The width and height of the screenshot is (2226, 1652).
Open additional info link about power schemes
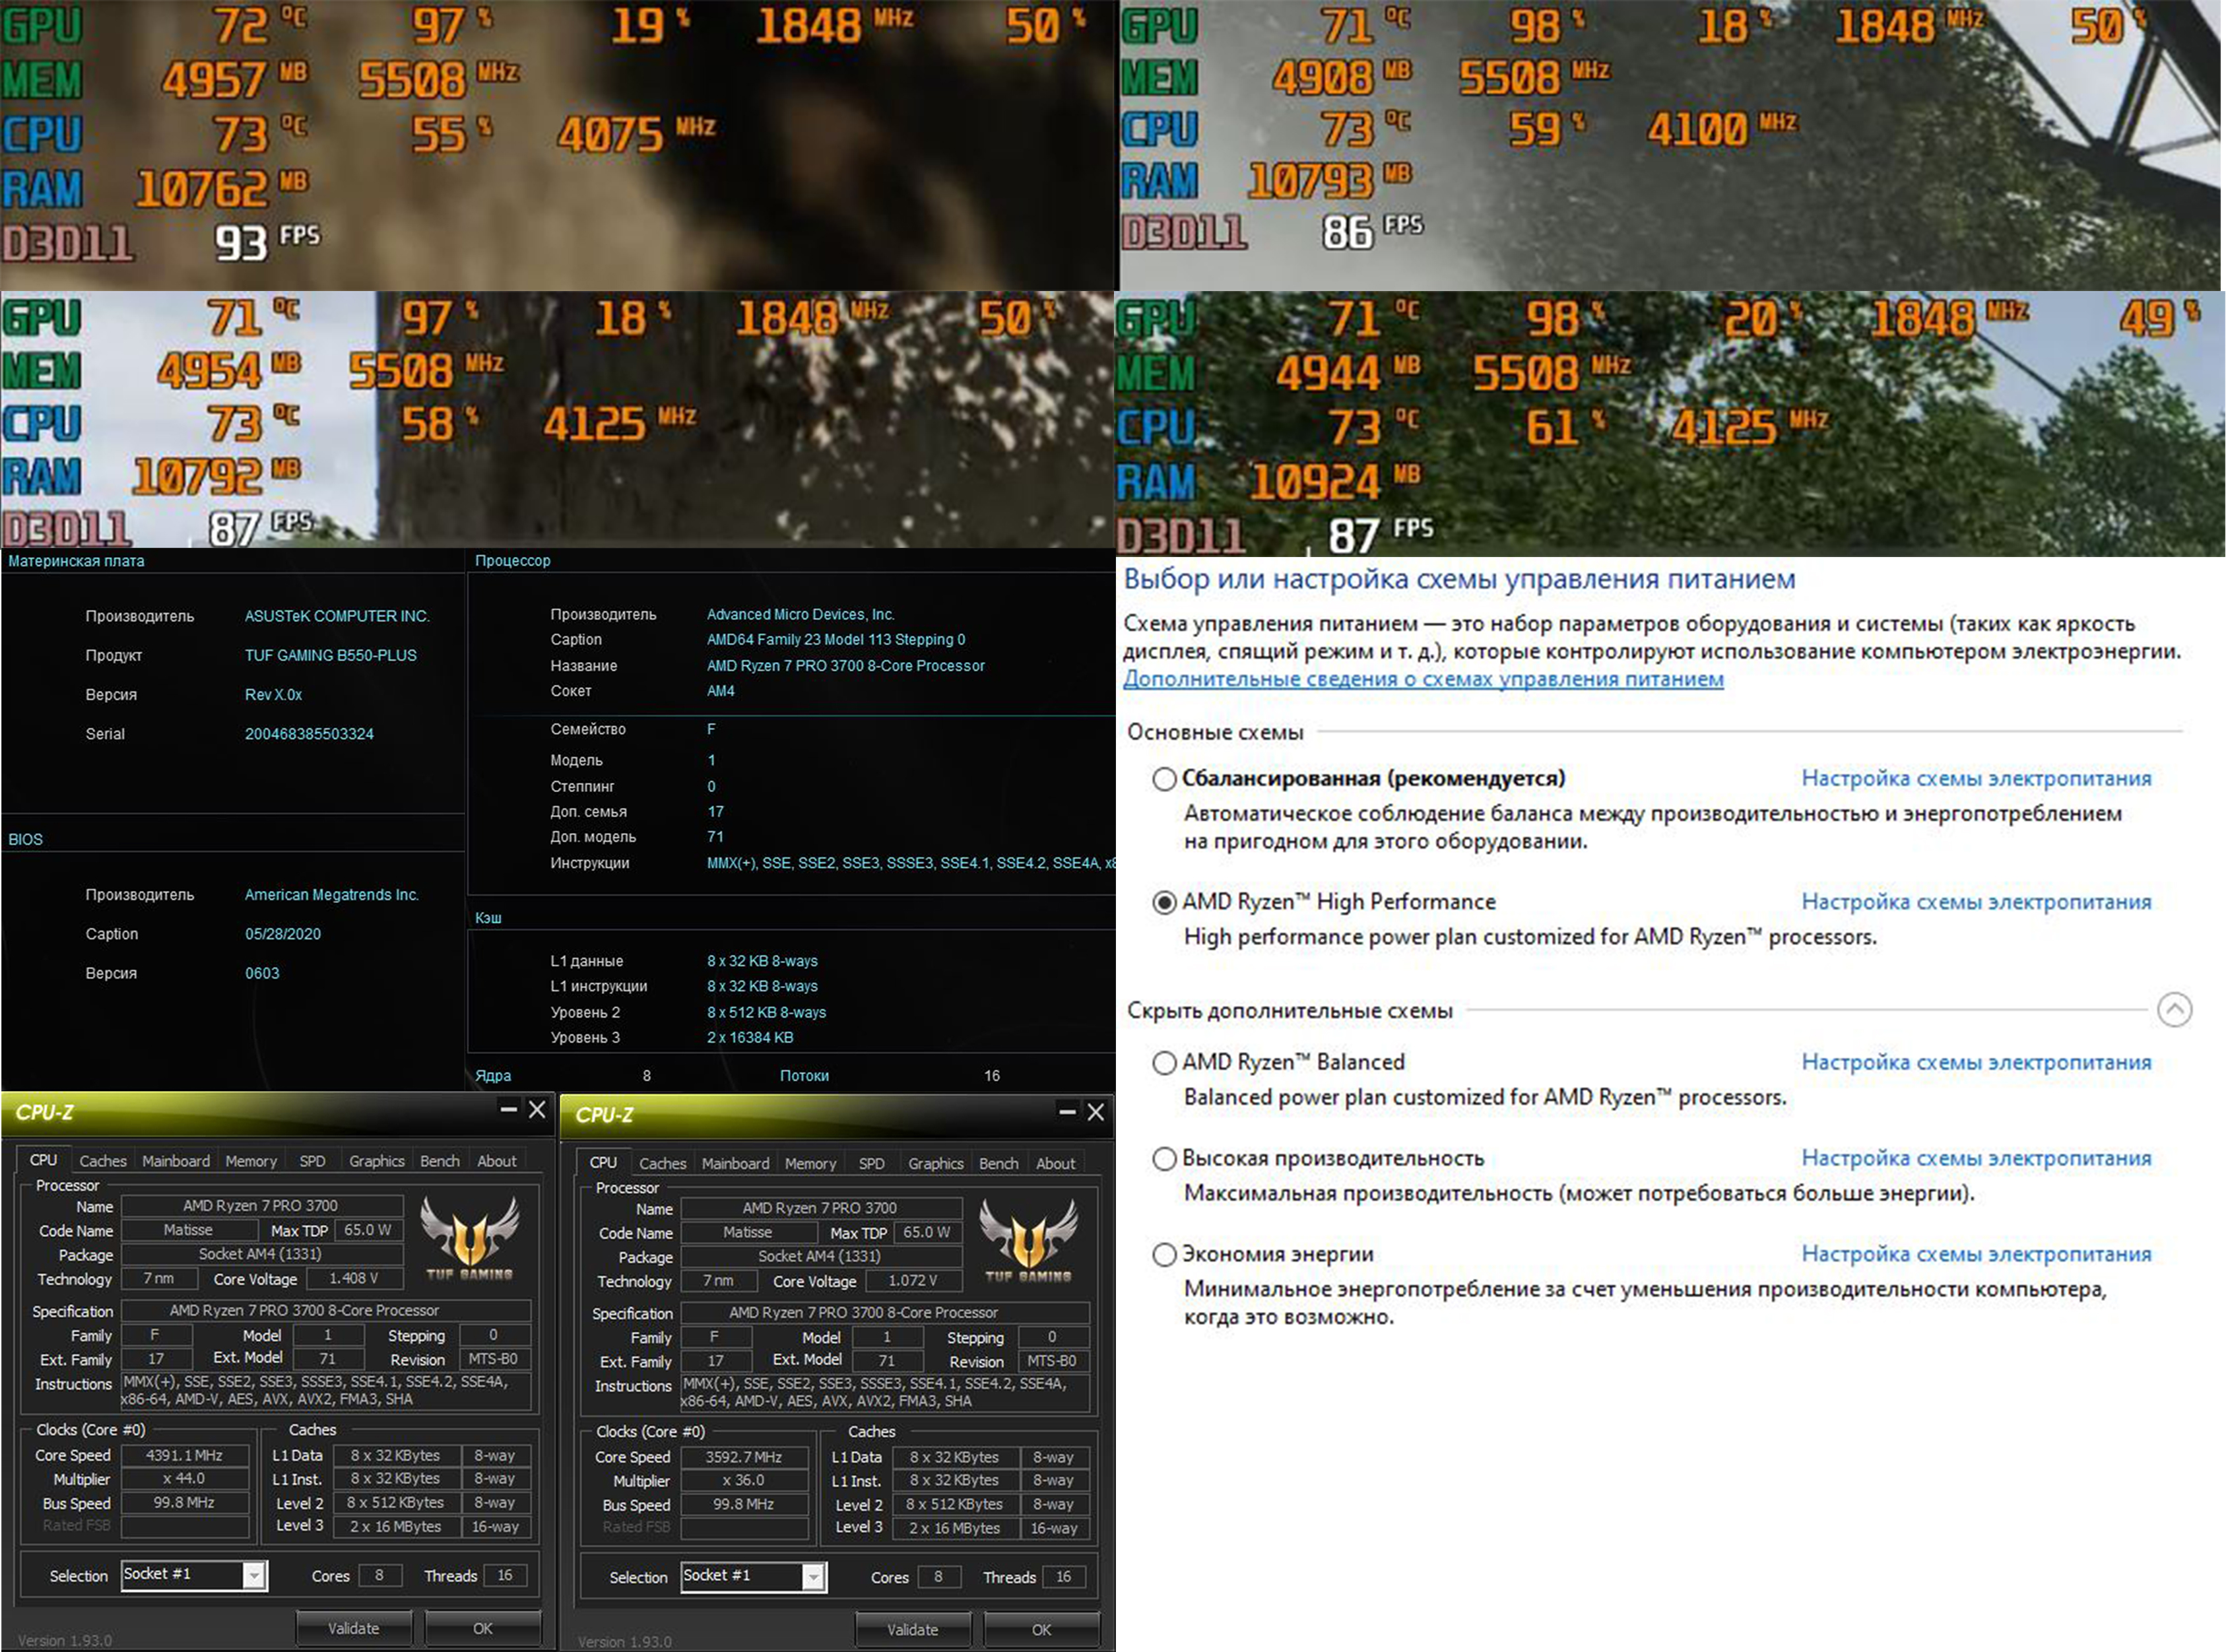(x=1422, y=679)
